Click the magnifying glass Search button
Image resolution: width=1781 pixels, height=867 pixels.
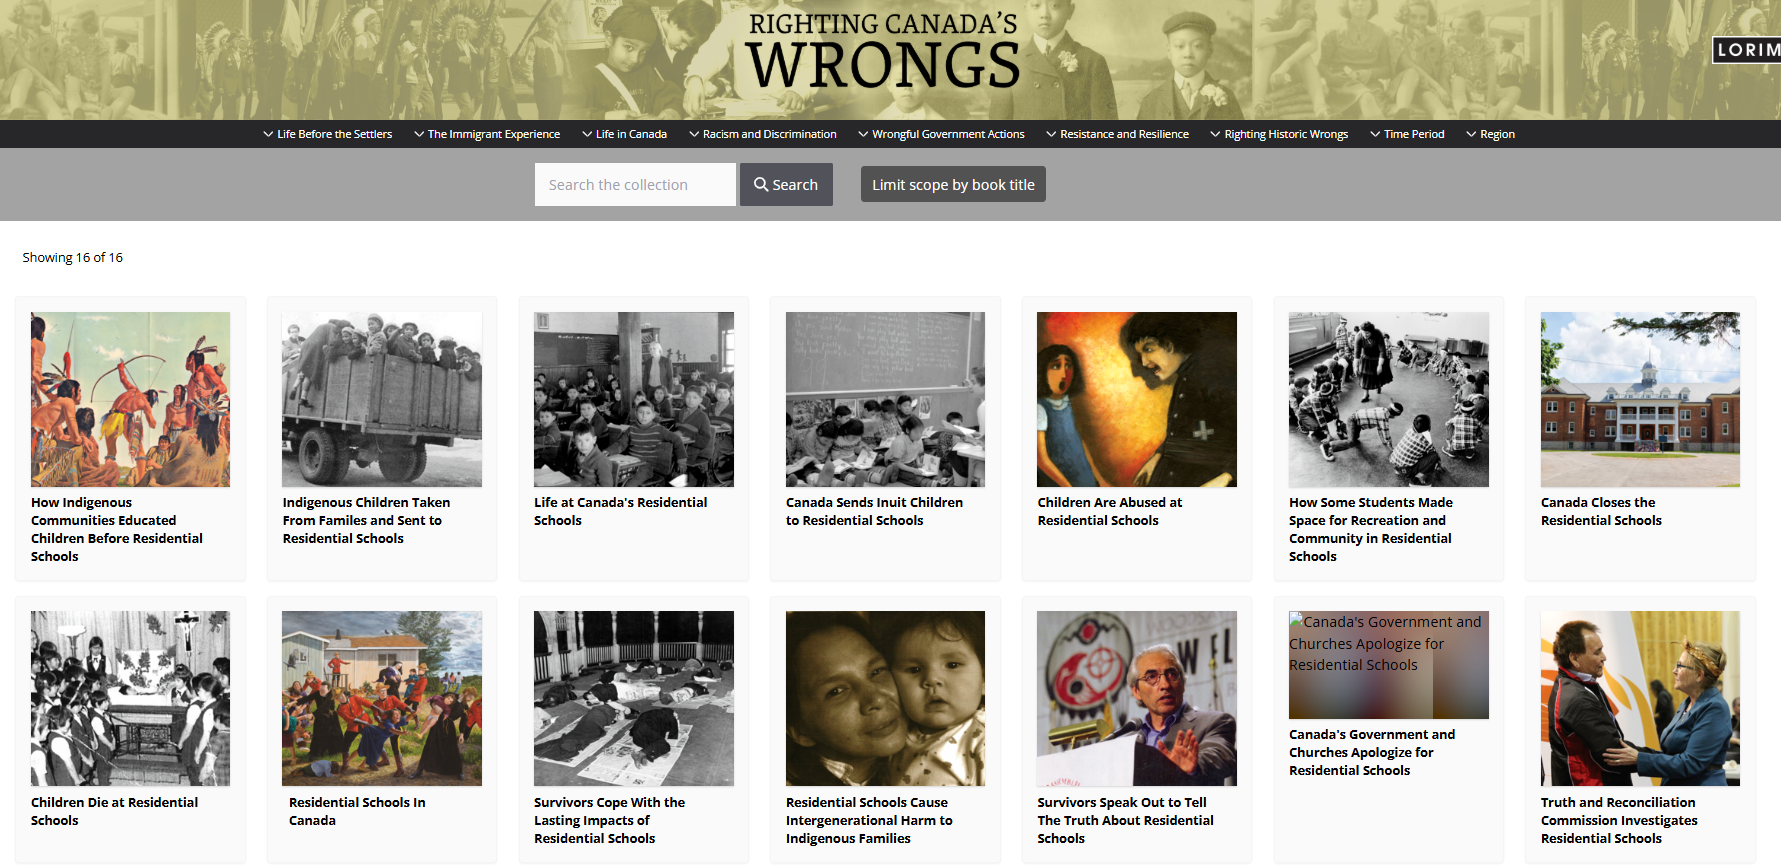786,185
